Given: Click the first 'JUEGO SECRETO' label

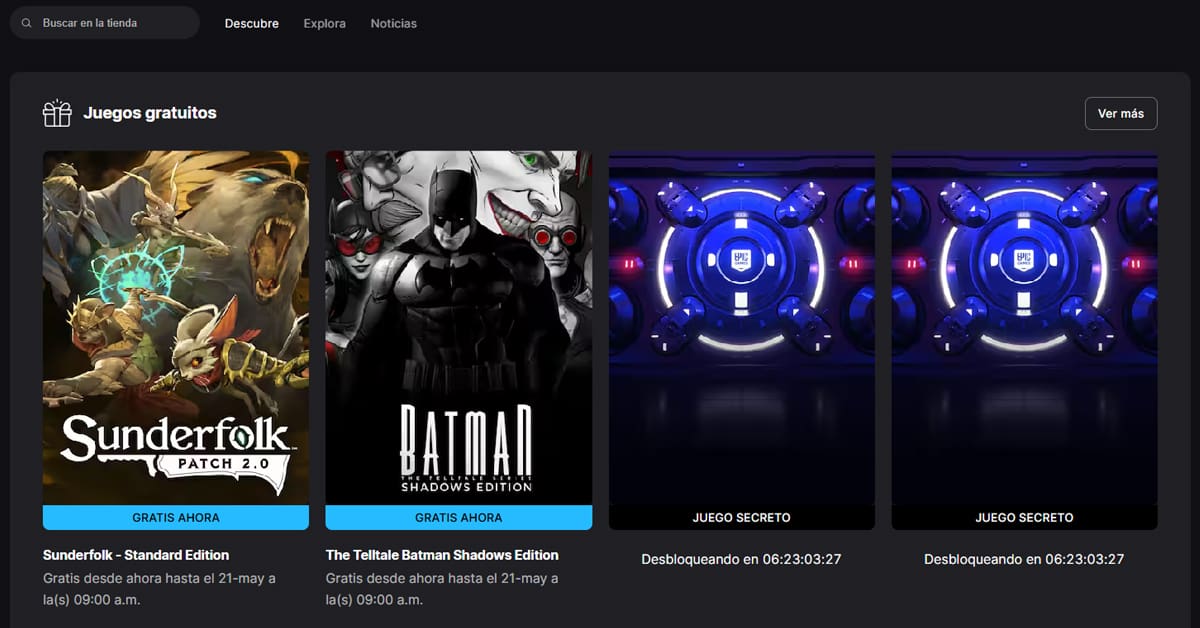Looking at the screenshot, I should point(742,518).
